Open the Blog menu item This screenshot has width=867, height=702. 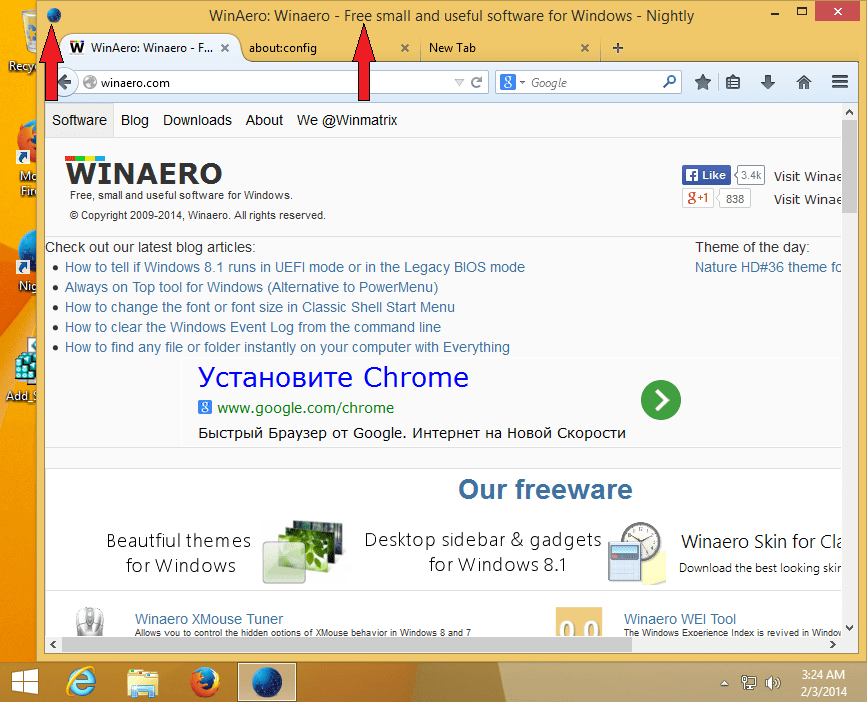(135, 120)
